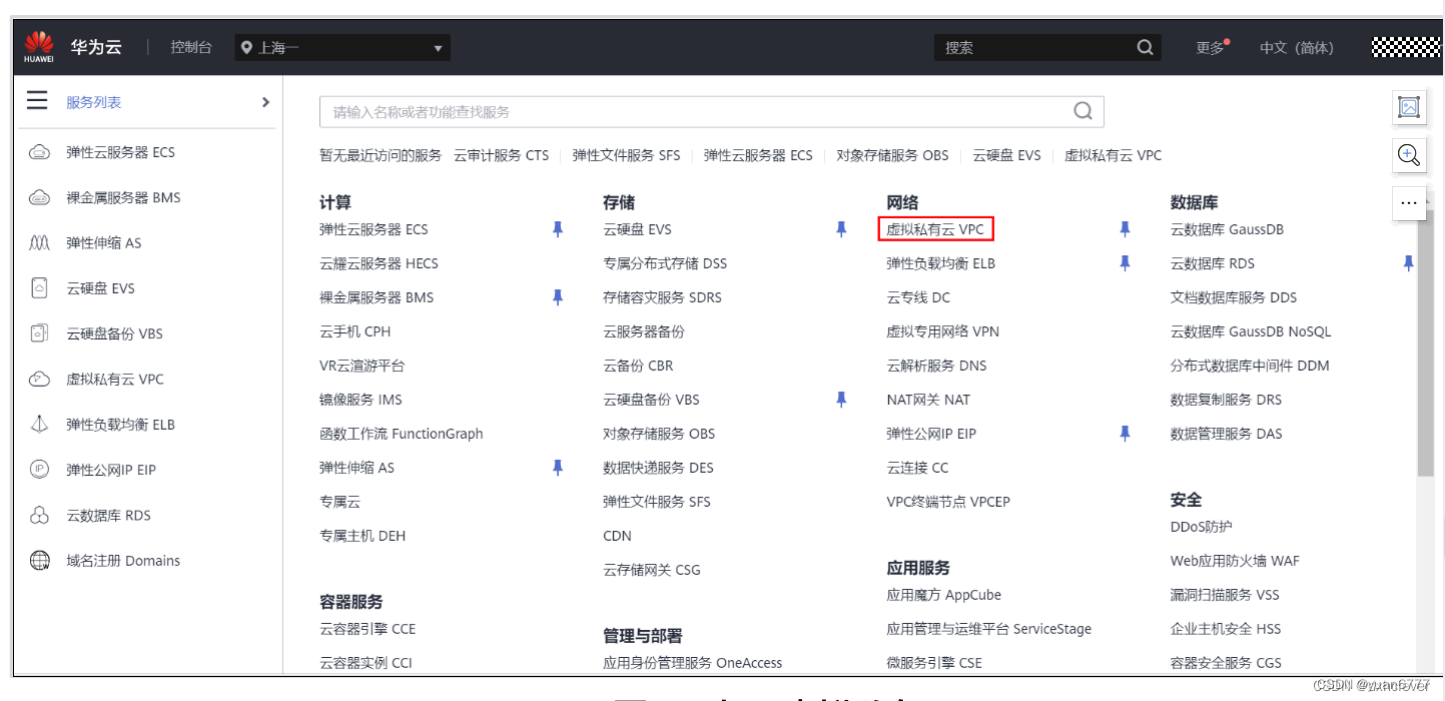Open recent service 对象存储服务 OBS

[x=892, y=155]
